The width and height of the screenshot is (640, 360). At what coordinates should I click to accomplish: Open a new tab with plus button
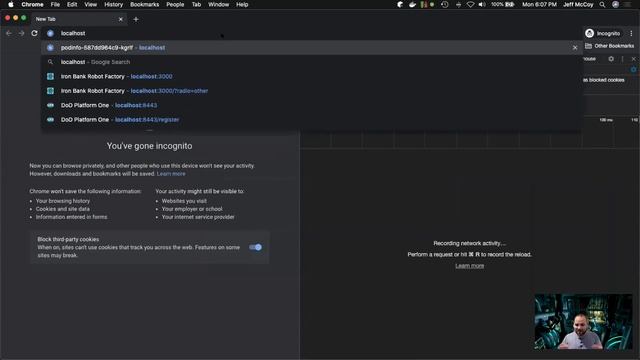[136, 19]
